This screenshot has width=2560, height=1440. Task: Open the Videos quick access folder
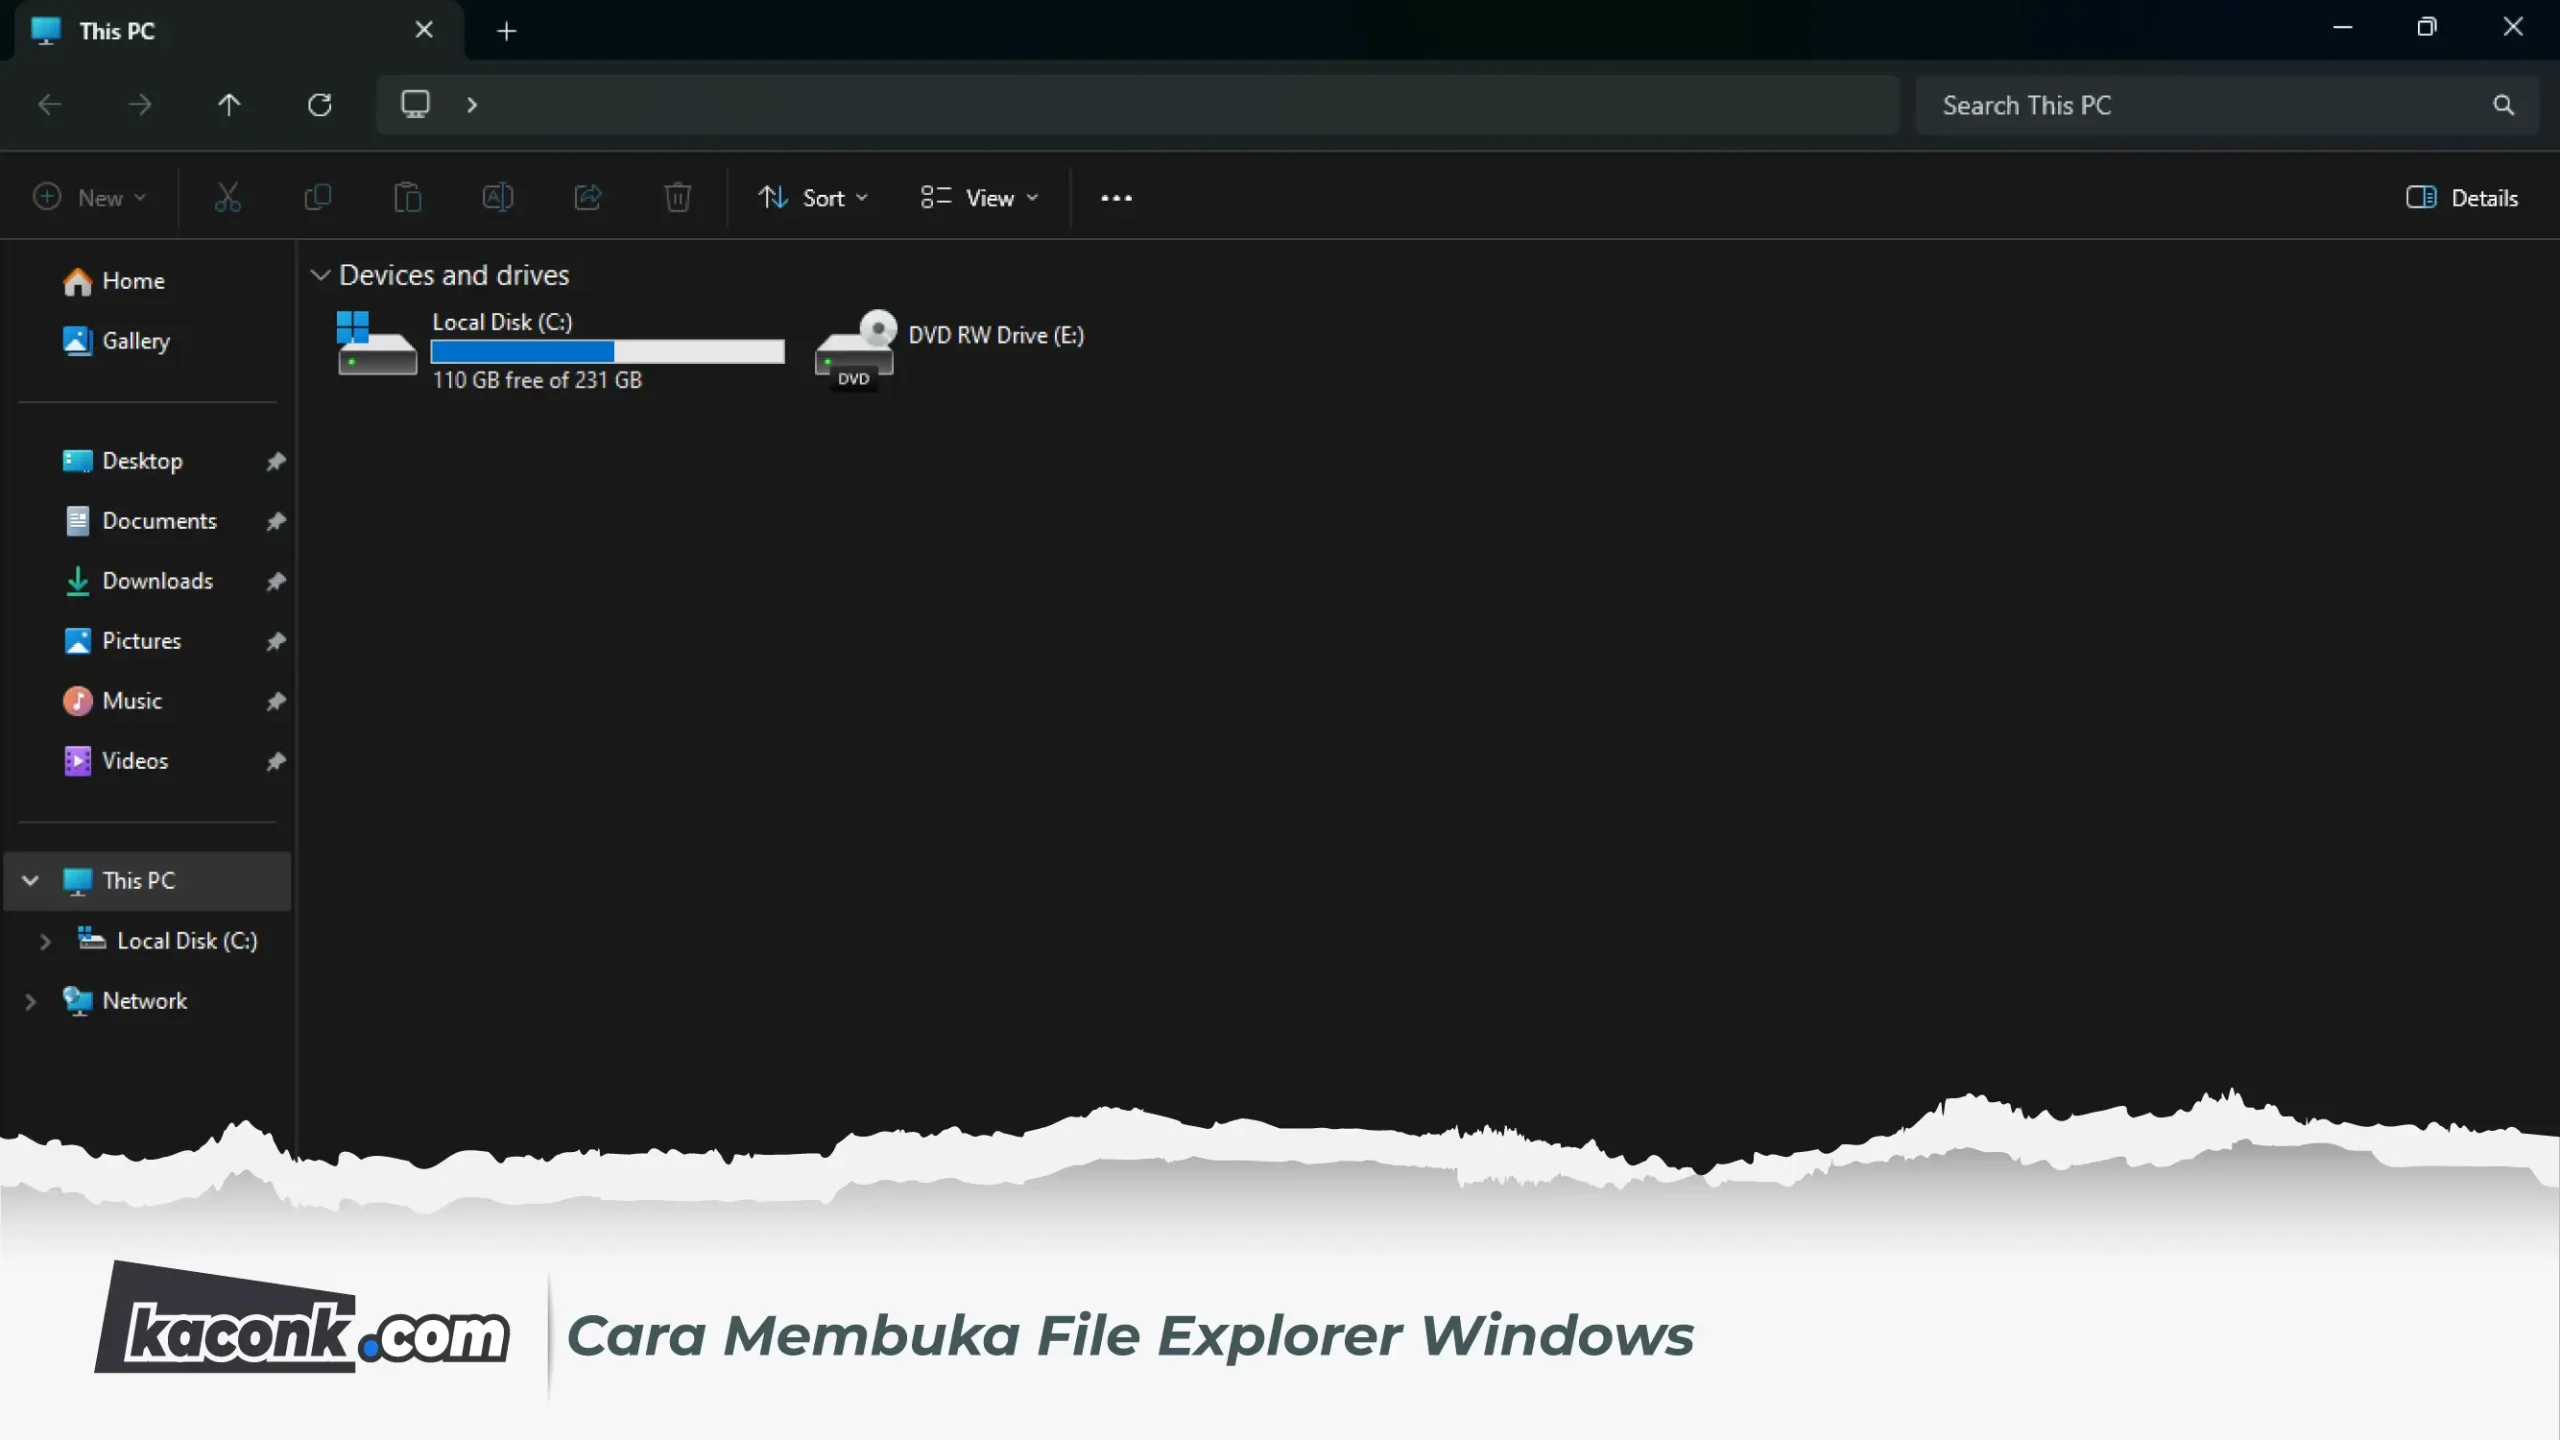tap(115, 761)
